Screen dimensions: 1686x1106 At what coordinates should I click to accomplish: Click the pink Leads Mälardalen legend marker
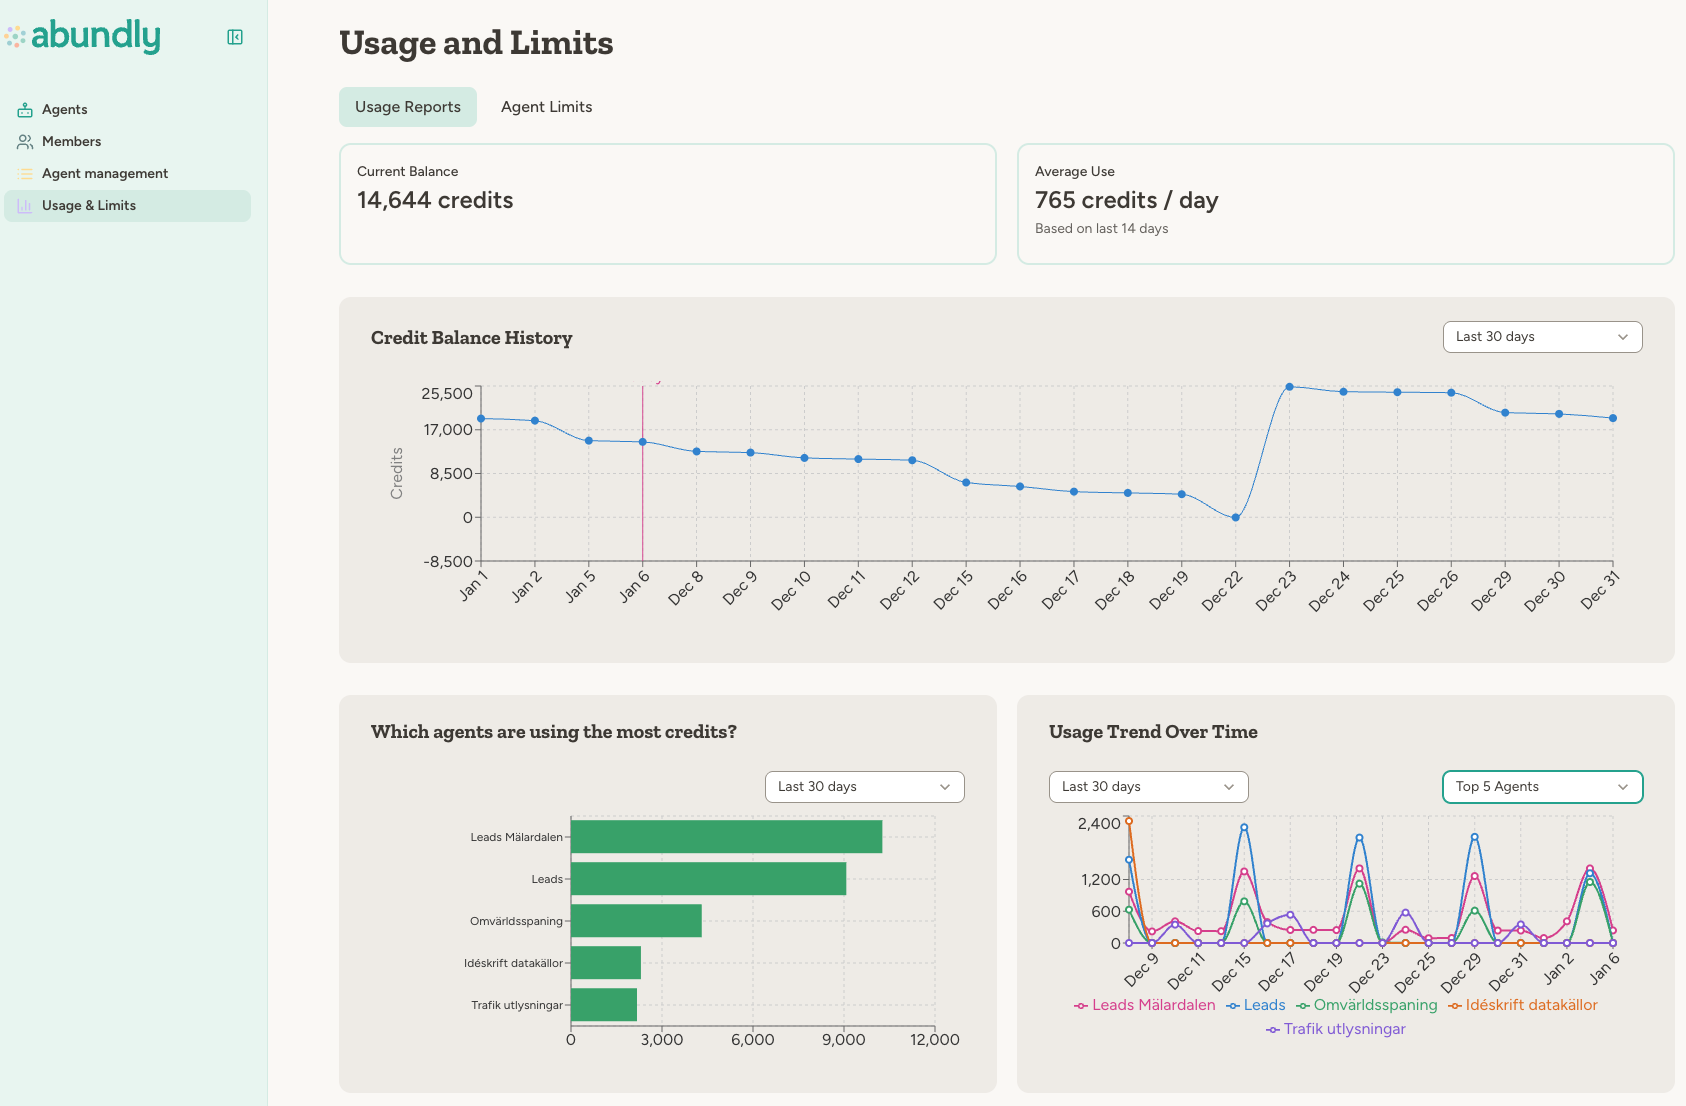(1081, 1005)
